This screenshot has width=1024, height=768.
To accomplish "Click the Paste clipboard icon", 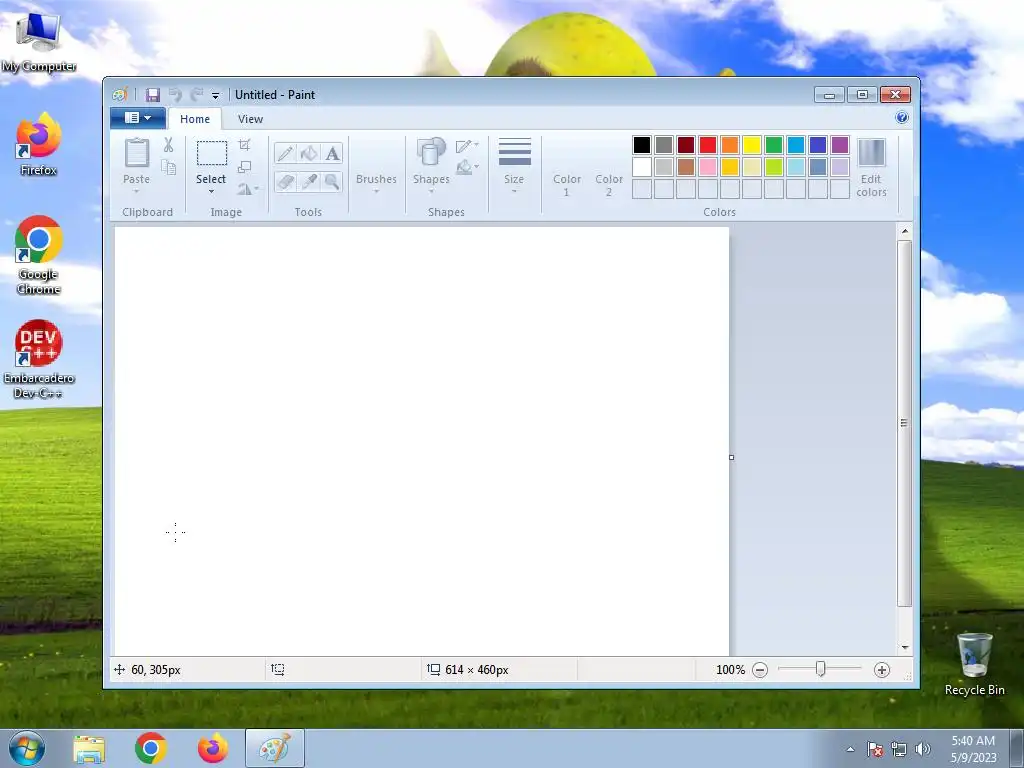I will pos(136,153).
